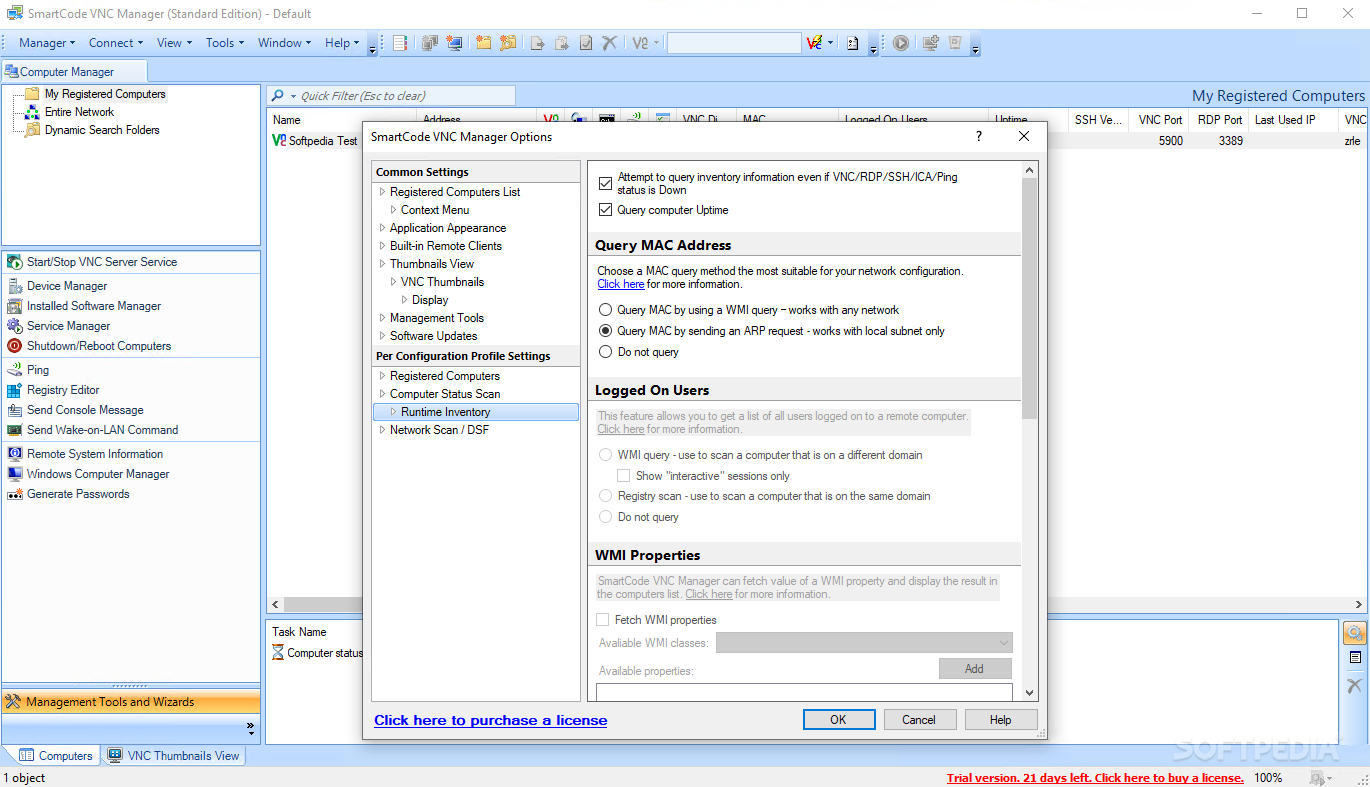The height and width of the screenshot is (787, 1370).
Task: Expand Management Tools node
Action: (x=382, y=318)
